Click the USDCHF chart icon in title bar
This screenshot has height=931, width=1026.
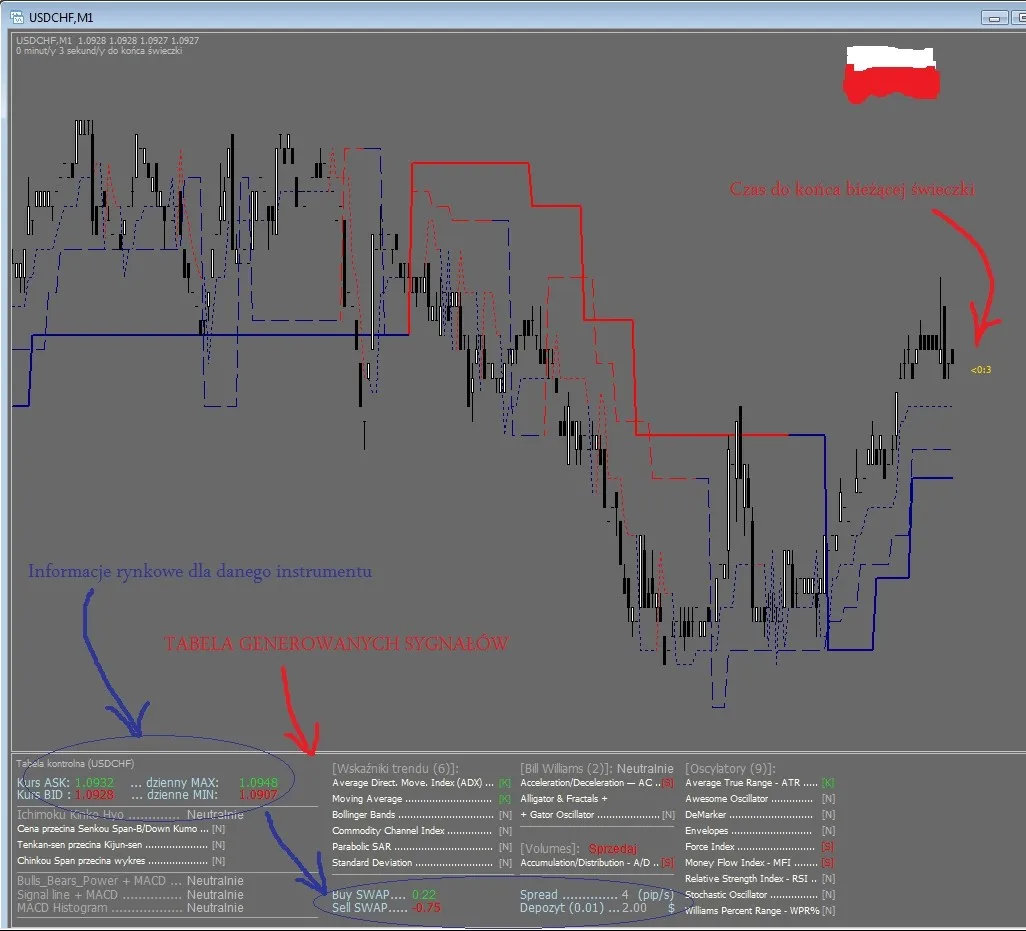click(18, 17)
